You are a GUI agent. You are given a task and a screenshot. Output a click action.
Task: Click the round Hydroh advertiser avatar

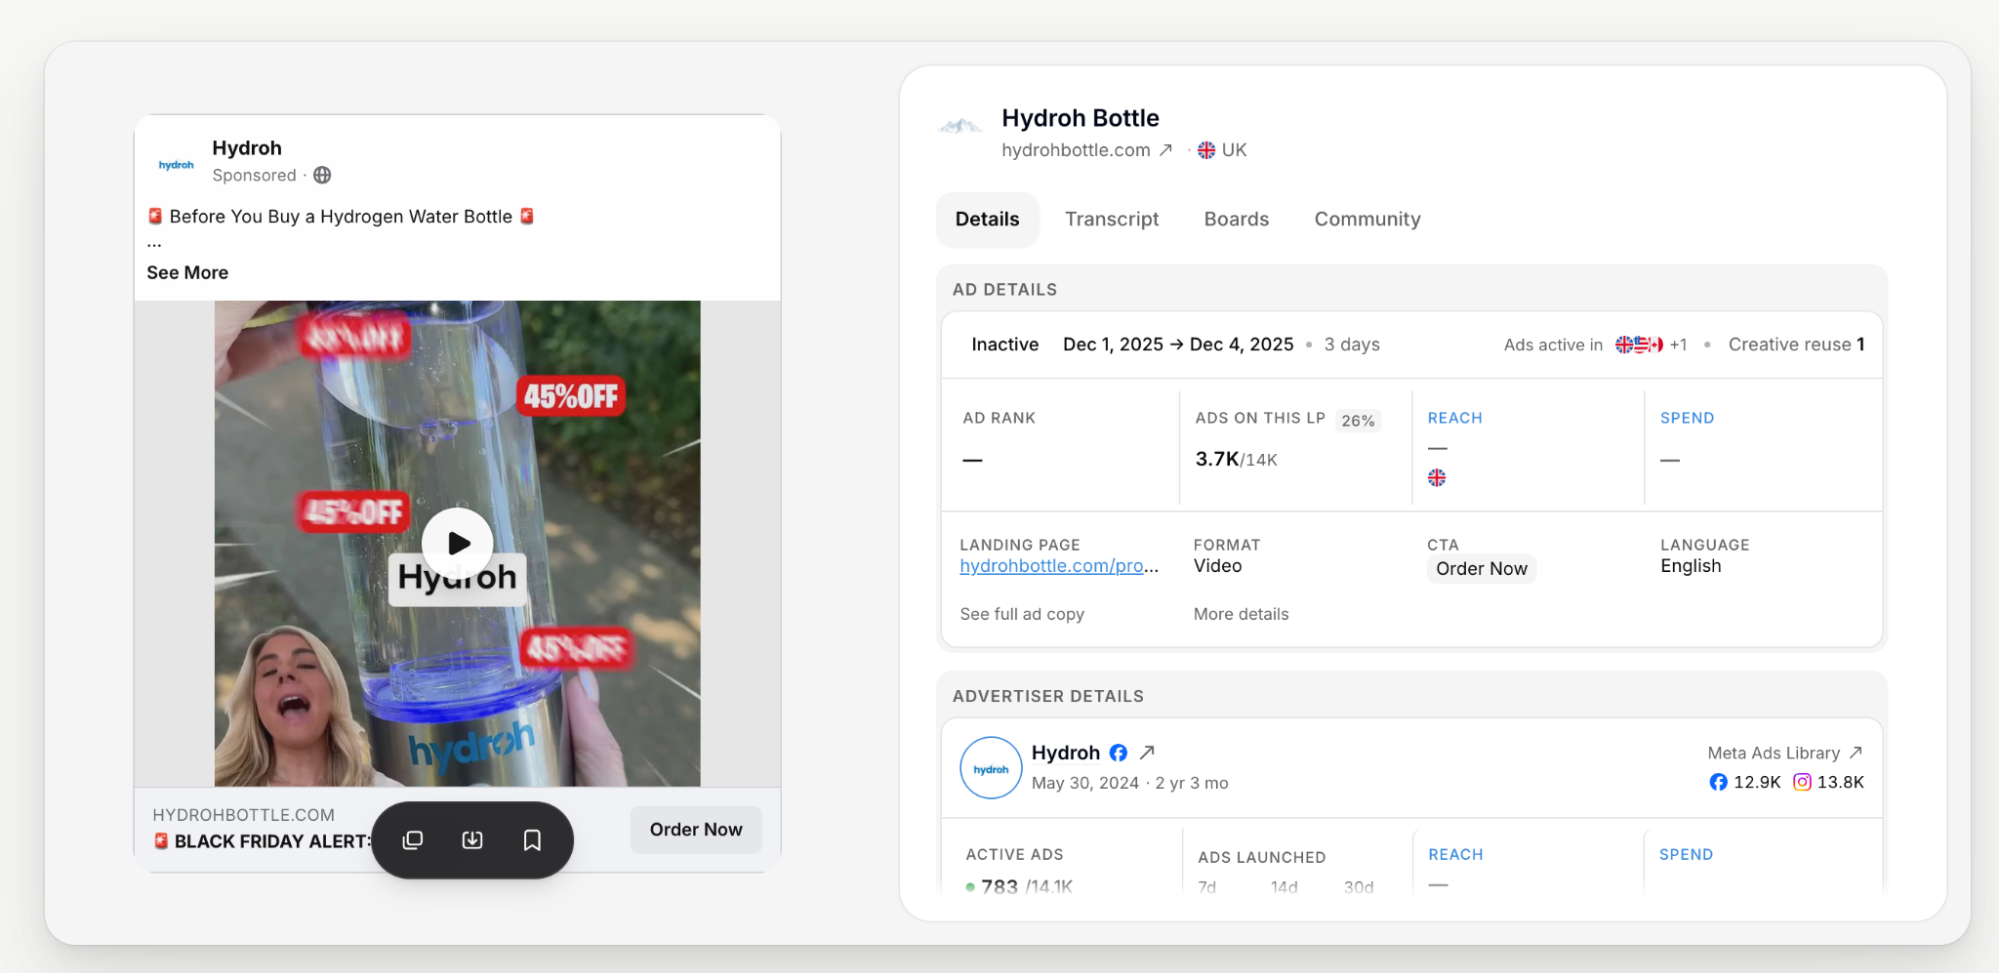click(991, 768)
